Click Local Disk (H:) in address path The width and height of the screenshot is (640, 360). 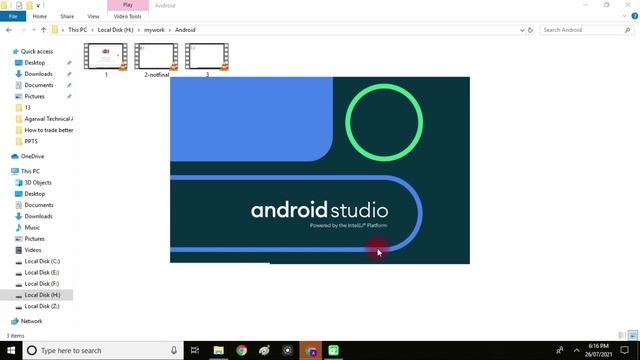(116, 30)
